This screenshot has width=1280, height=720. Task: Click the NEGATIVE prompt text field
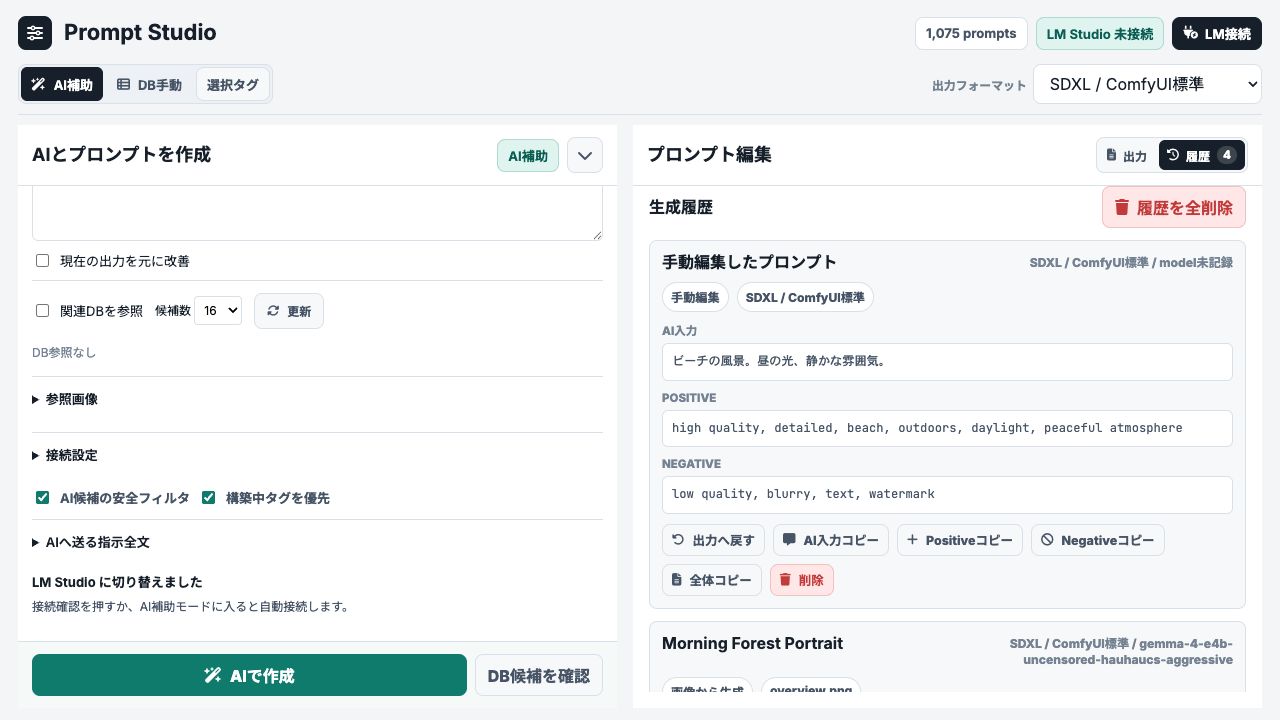tap(947, 494)
